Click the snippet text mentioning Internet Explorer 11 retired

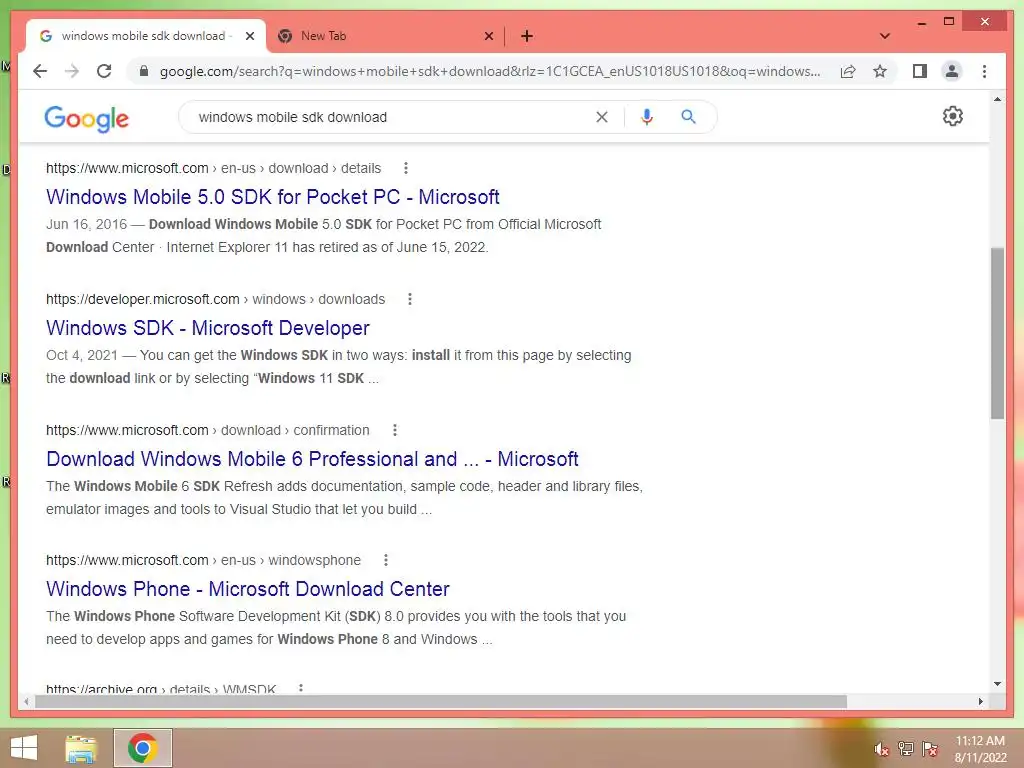[327, 247]
